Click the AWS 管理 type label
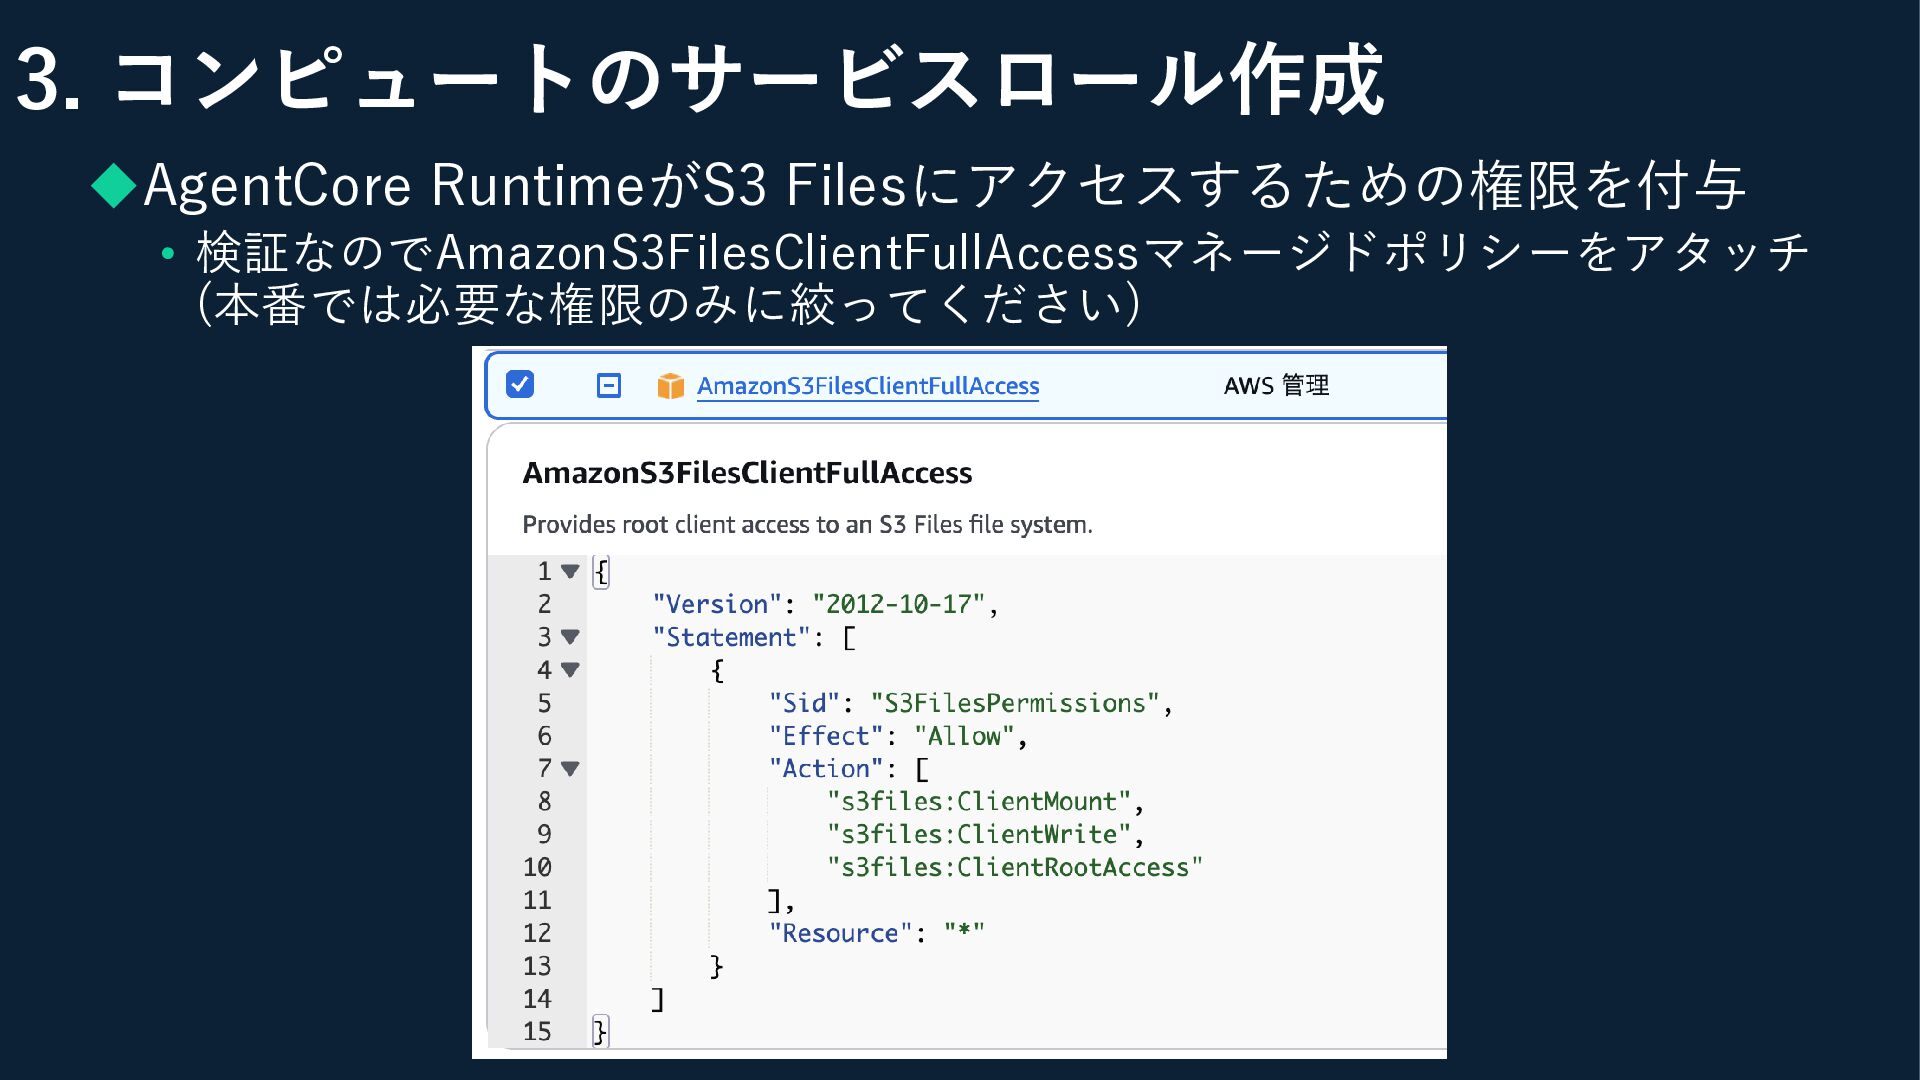 click(1276, 386)
